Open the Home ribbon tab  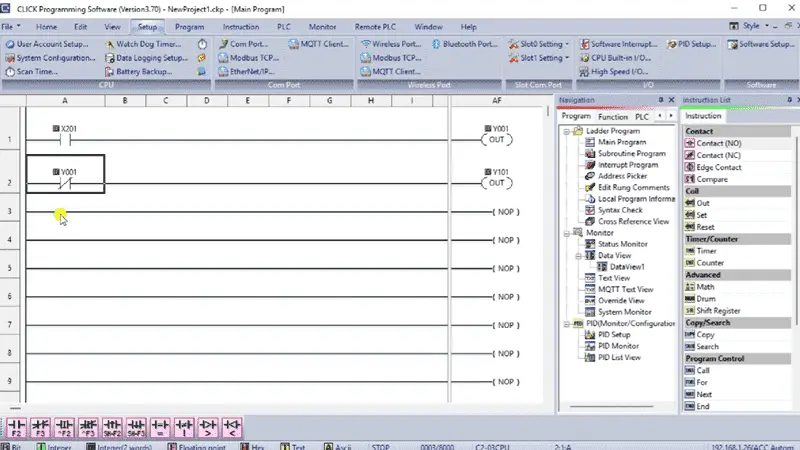[46, 27]
